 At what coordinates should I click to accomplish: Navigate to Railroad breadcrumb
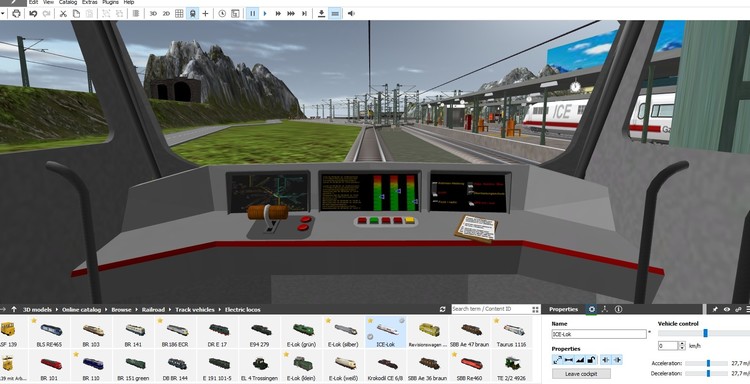coord(153,309)
